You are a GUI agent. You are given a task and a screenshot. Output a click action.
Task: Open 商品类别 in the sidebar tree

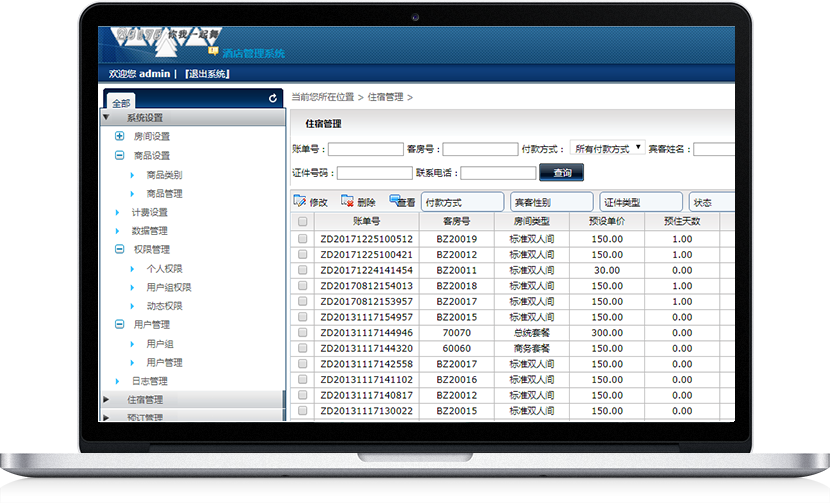164,174
